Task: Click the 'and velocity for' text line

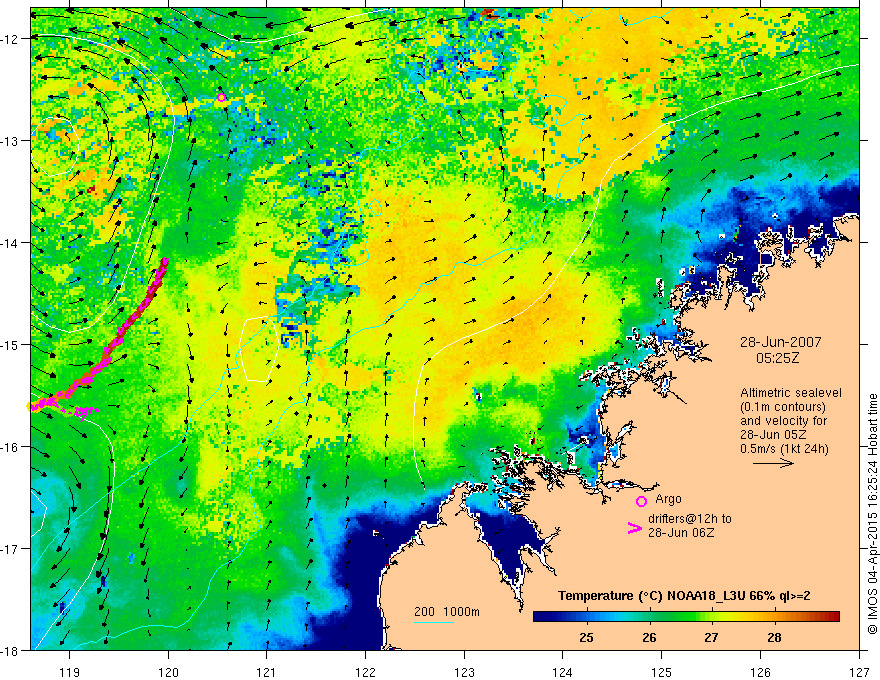Action: pyautogui.click(x=783, y=421)
